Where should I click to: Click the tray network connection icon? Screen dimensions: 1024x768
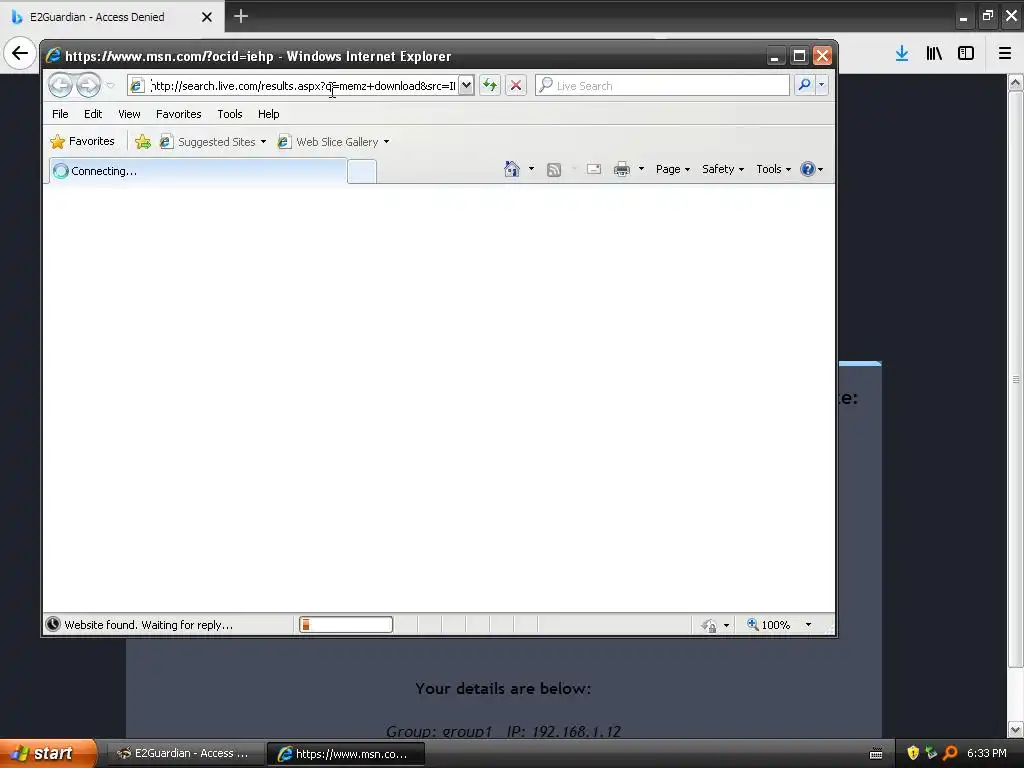click(x=931, y=753)
